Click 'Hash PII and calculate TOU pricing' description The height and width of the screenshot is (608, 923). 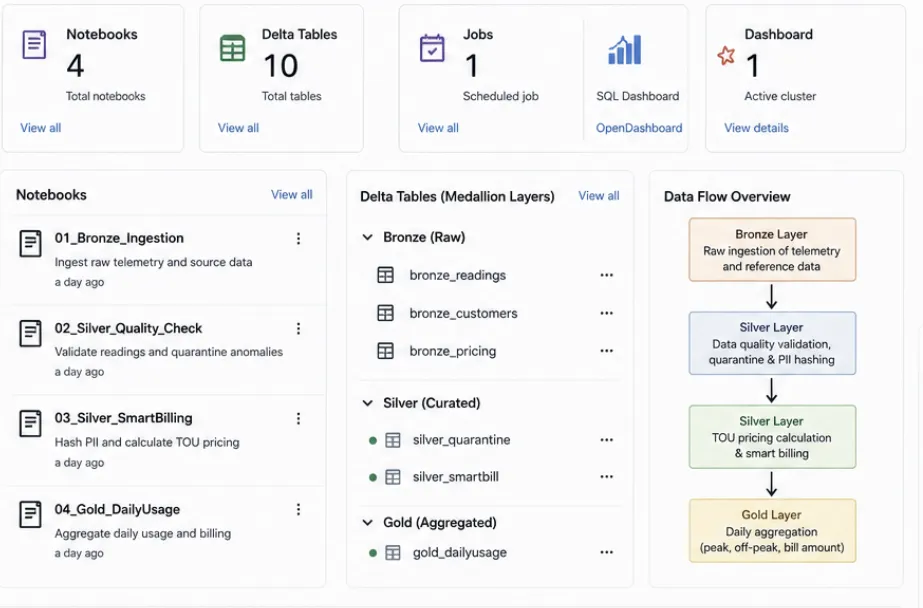147,442
